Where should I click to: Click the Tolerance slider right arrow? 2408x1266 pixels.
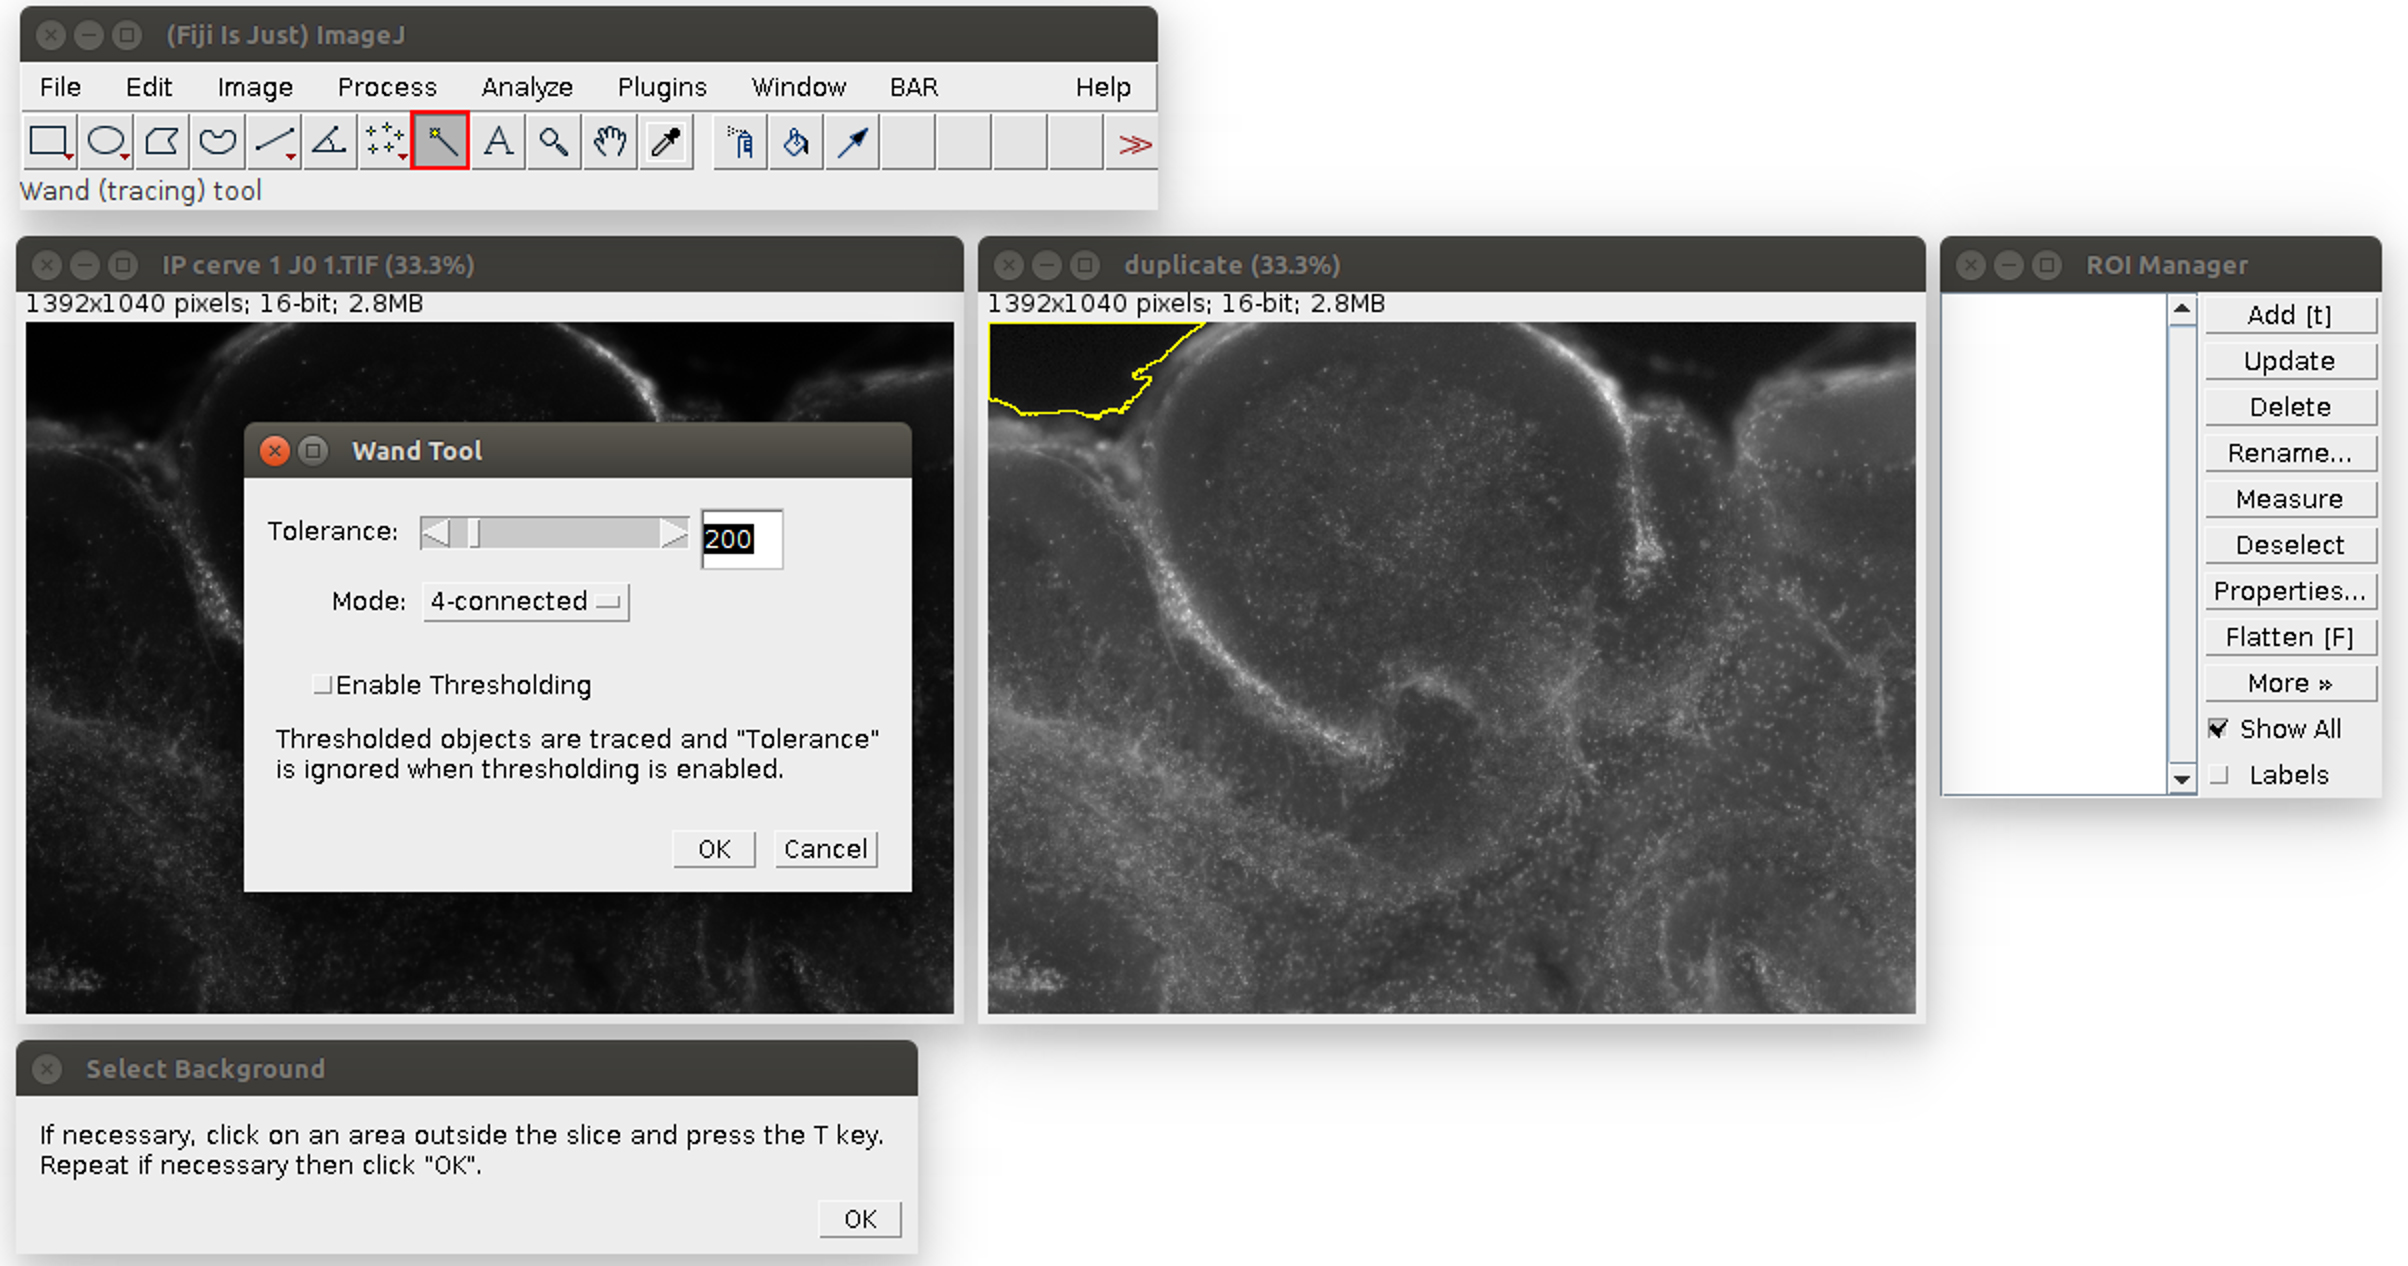coord(674,533)
